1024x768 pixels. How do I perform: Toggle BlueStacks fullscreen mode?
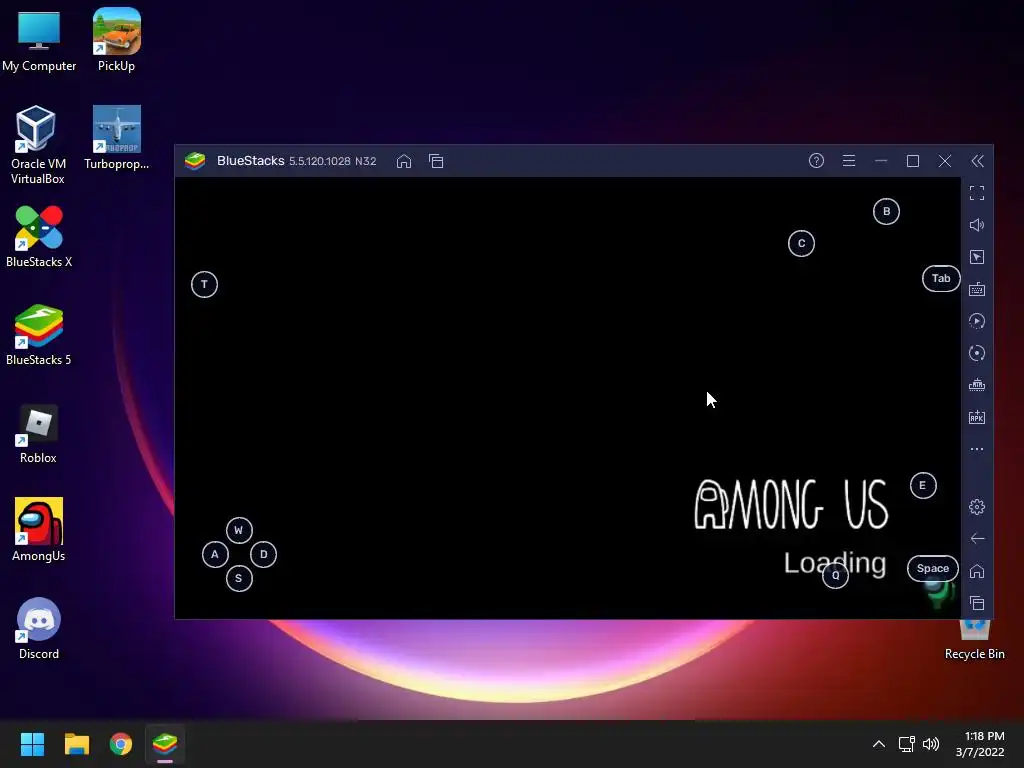[x=976, y=193]
